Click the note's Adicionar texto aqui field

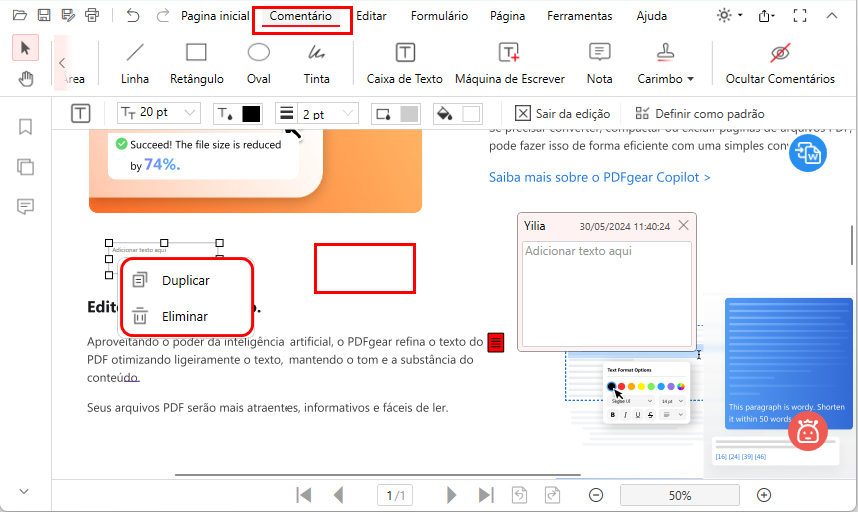[x=606, y=294]
